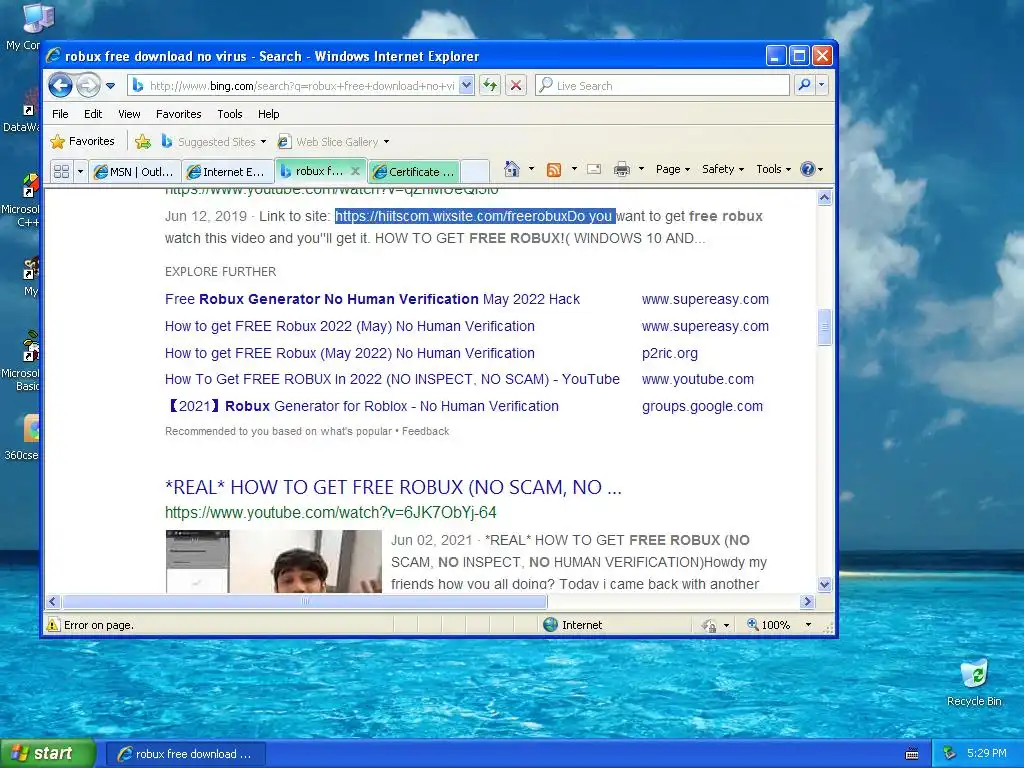Open the Tools menu in menu bar
Screen dimensions: 1024x768
pyautogui.click(x=230, y=114)
